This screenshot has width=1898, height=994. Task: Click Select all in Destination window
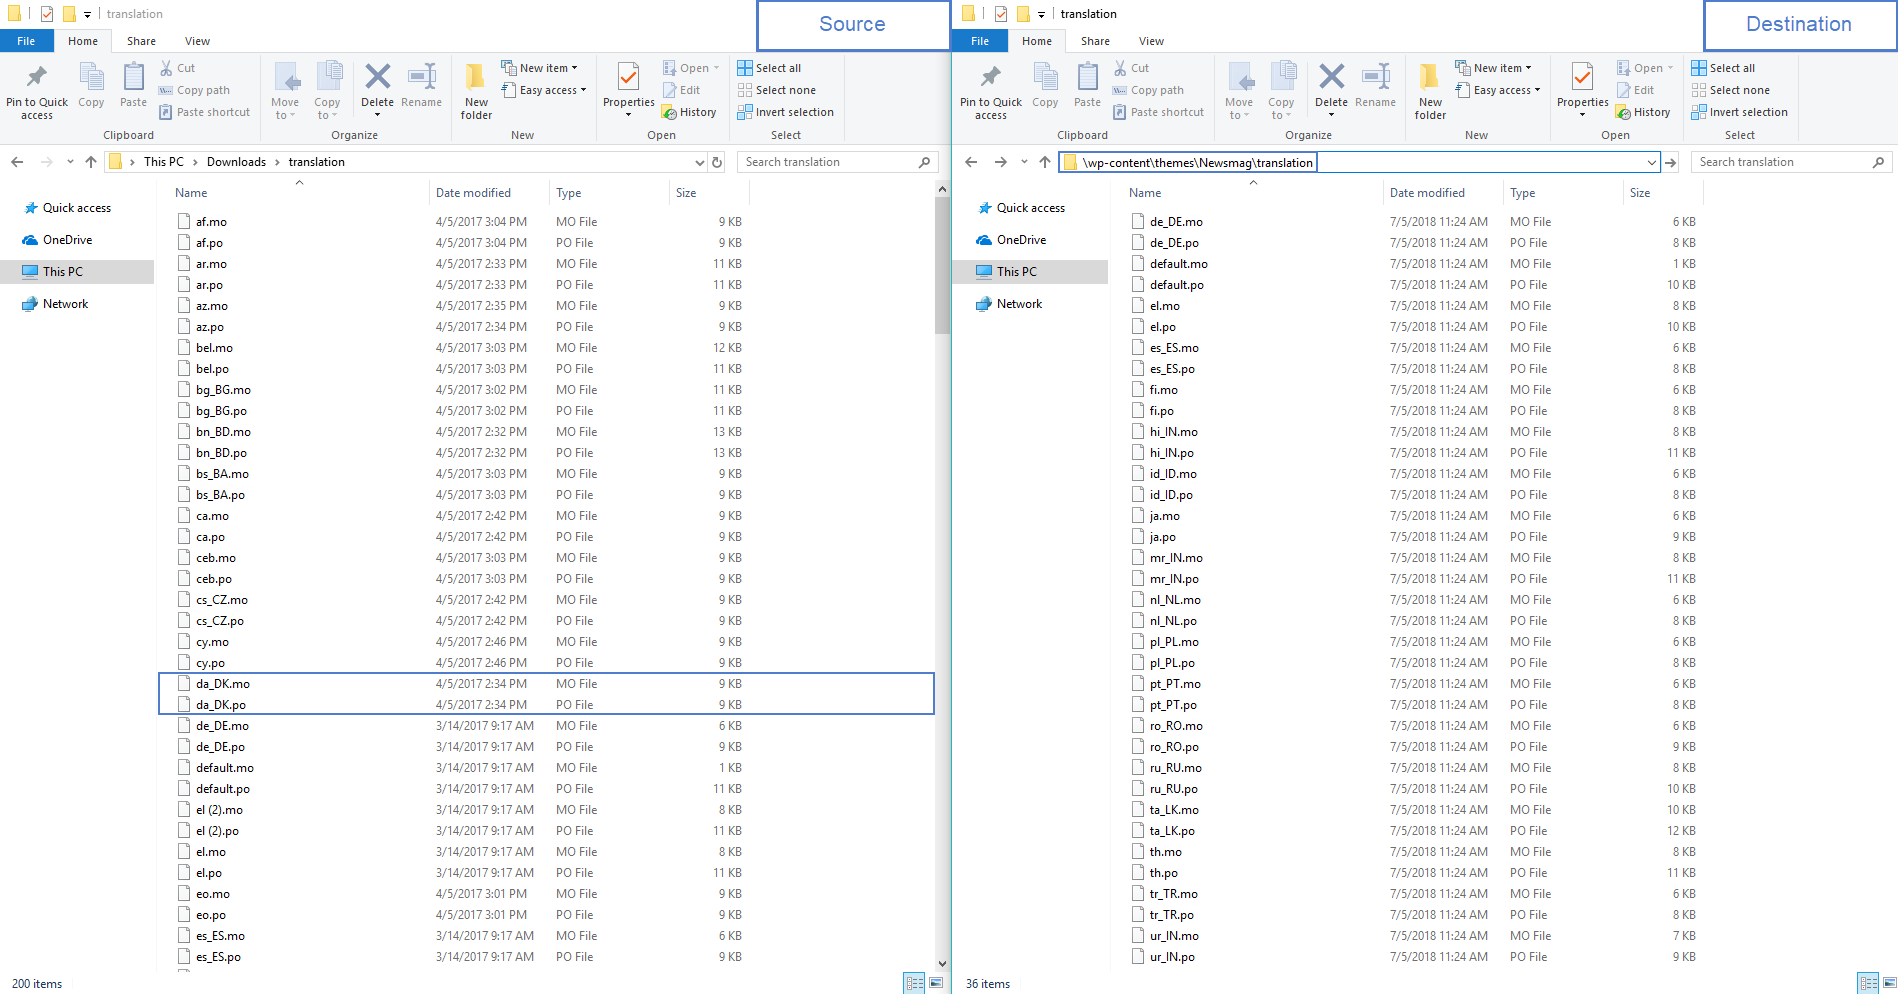1723,68
